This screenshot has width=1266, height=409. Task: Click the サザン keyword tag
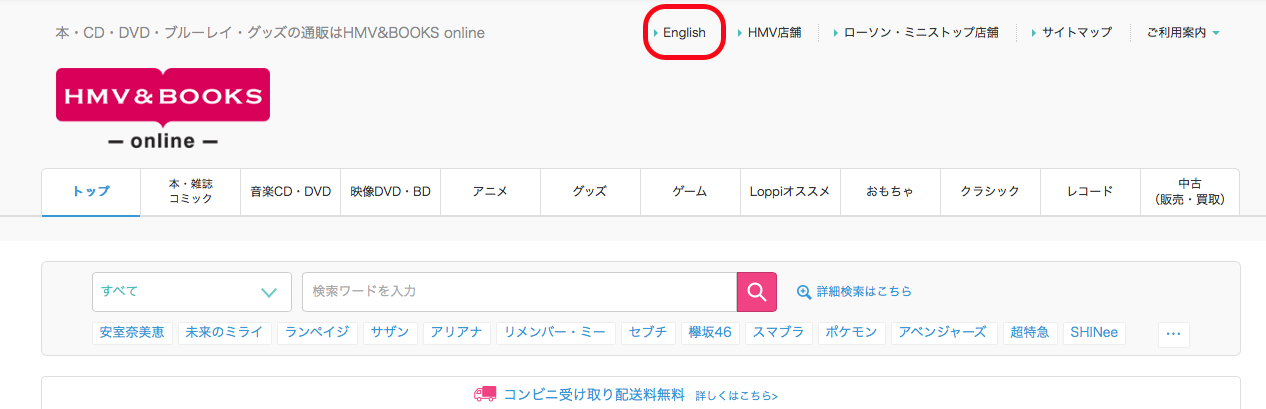click(390, 333)
